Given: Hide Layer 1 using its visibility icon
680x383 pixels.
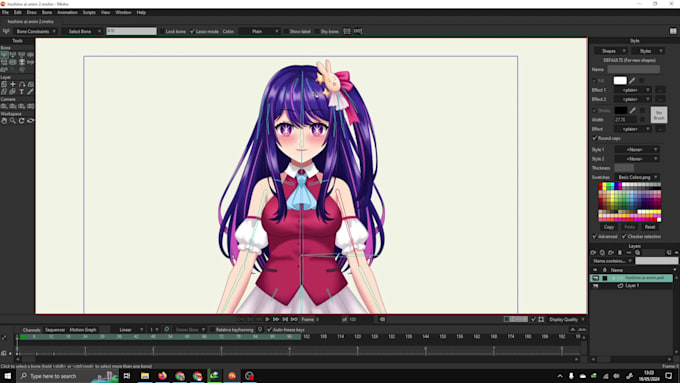Looking at the screenshot, I should (595, 285).
